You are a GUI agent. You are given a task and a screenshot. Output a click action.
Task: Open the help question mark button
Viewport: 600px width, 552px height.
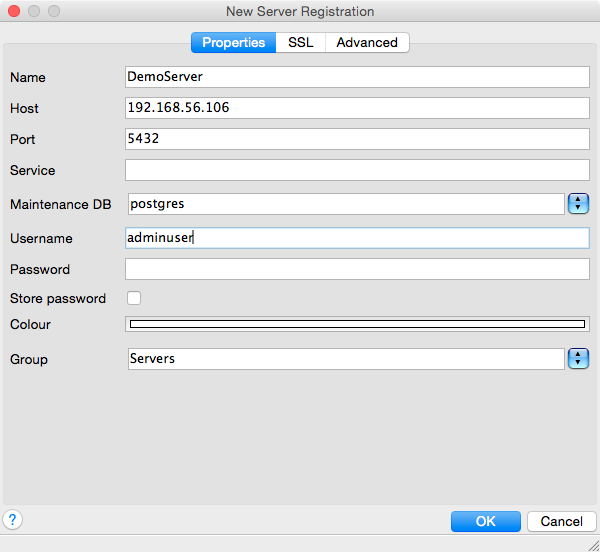(13, 520)
